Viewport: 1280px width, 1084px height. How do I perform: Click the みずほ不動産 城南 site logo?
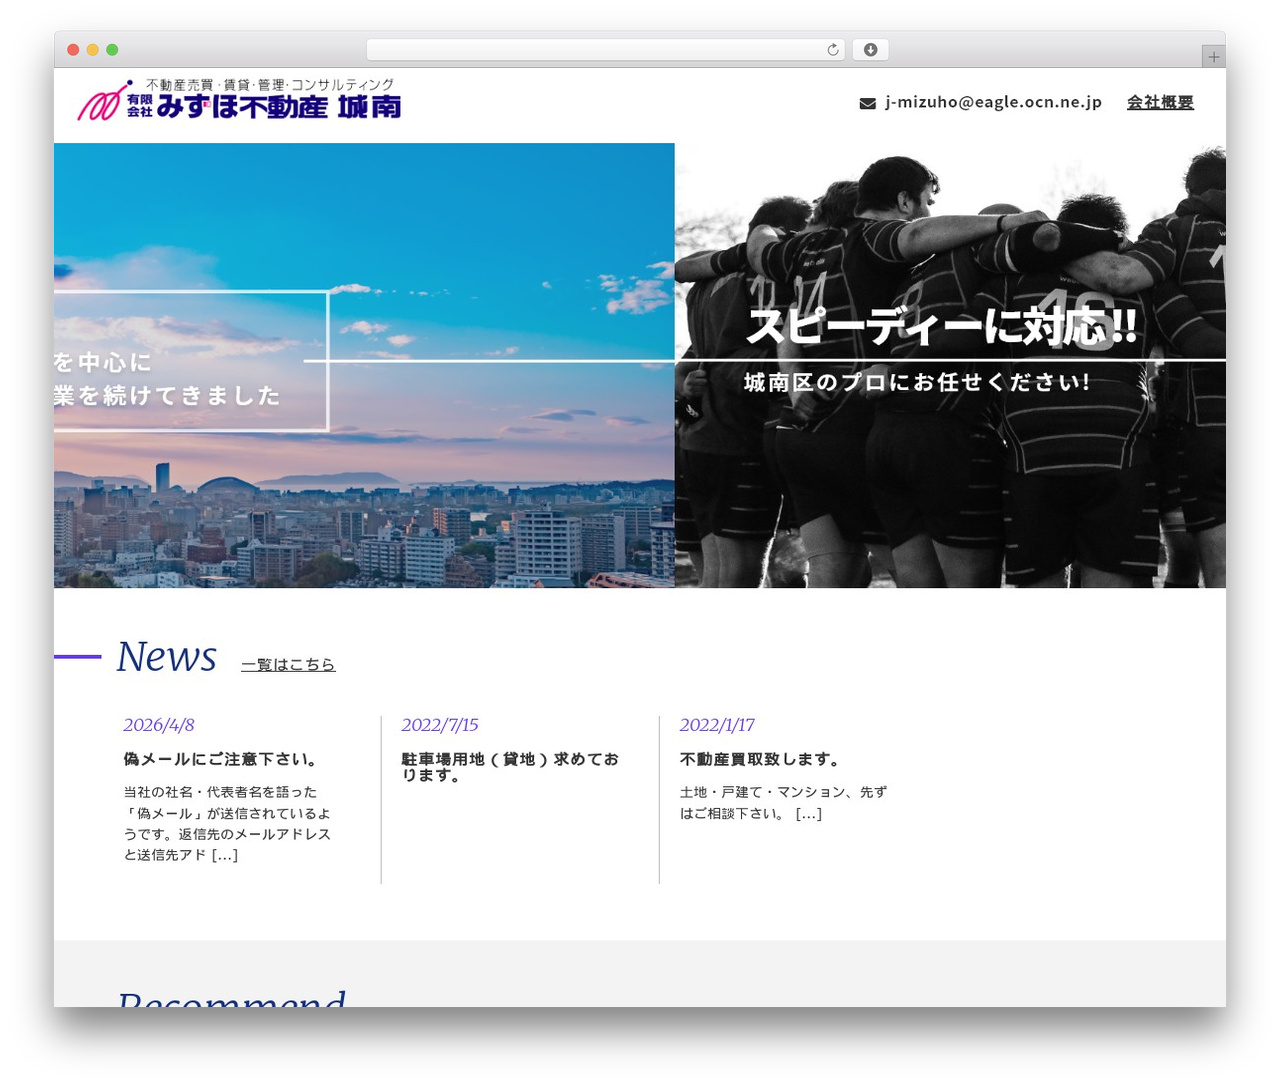tap(240, 100)
